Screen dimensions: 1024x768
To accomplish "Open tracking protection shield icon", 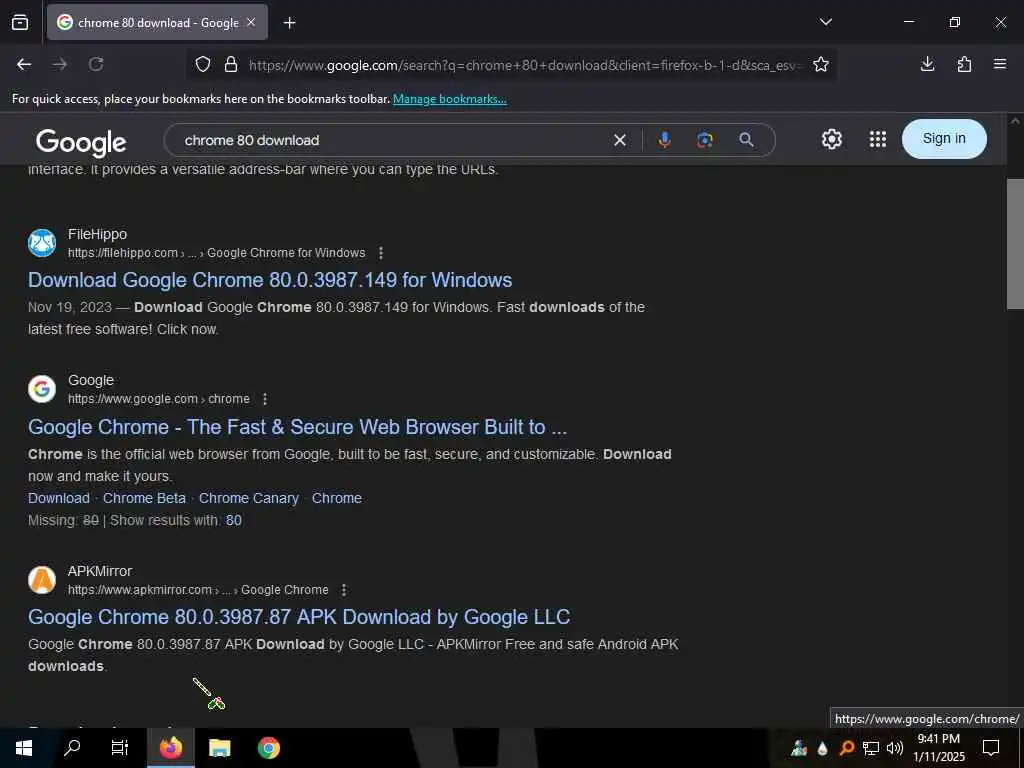I will coord(203,65).
